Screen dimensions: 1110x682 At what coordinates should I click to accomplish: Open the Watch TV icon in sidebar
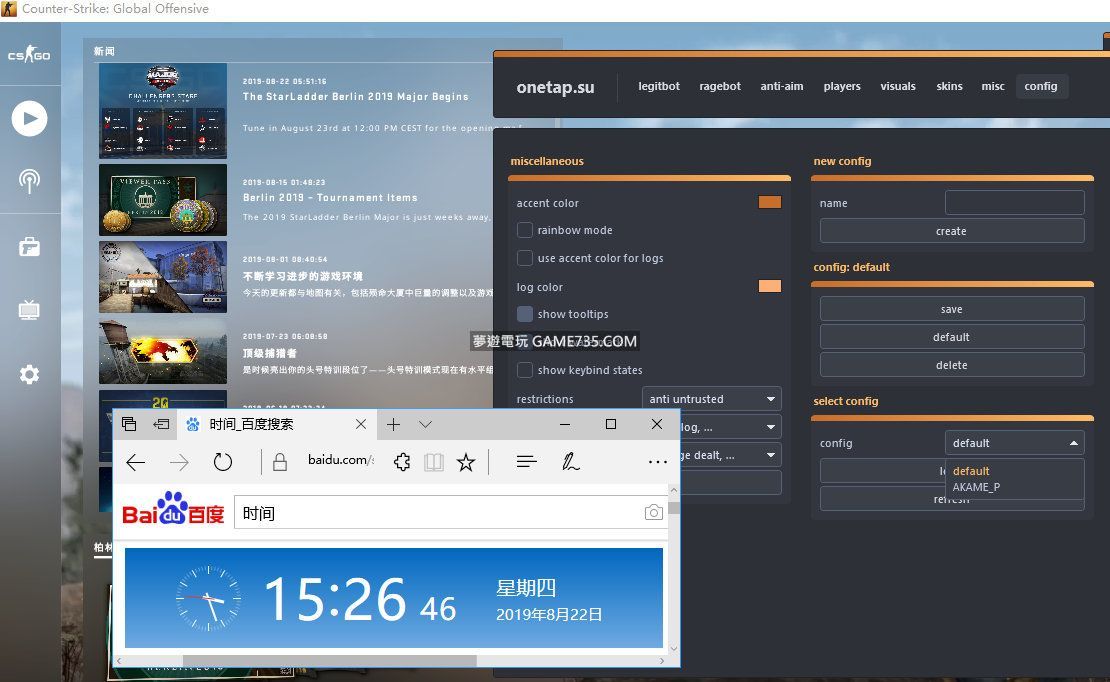point(29,310)
